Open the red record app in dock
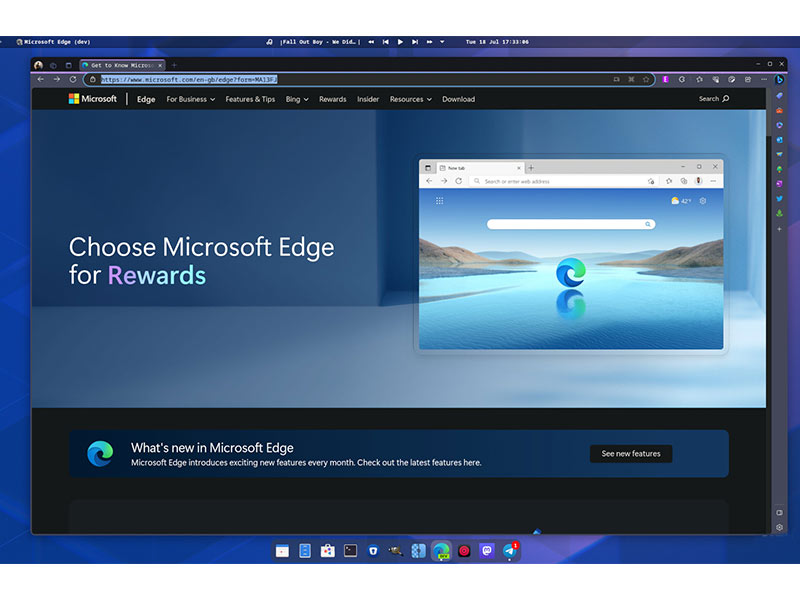Image resolution: width=800 pixels, height=600 pixels. click(464, 551)
